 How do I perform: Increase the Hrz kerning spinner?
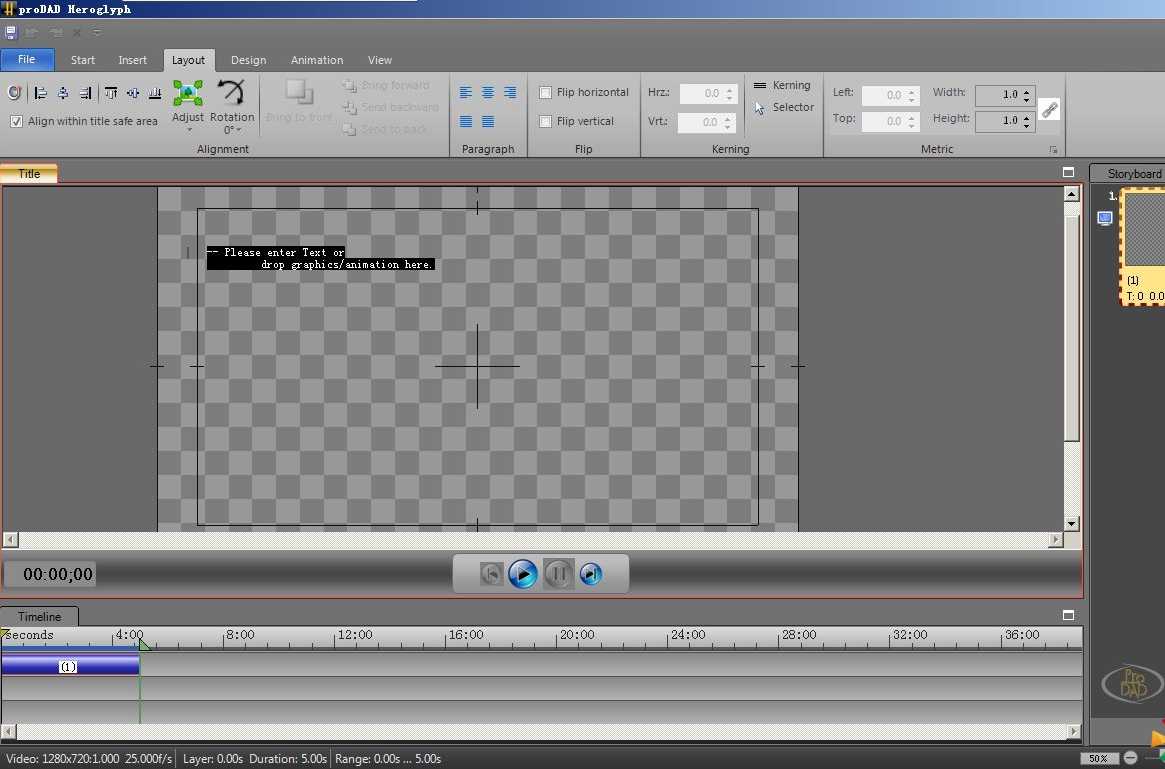point(730,89)
